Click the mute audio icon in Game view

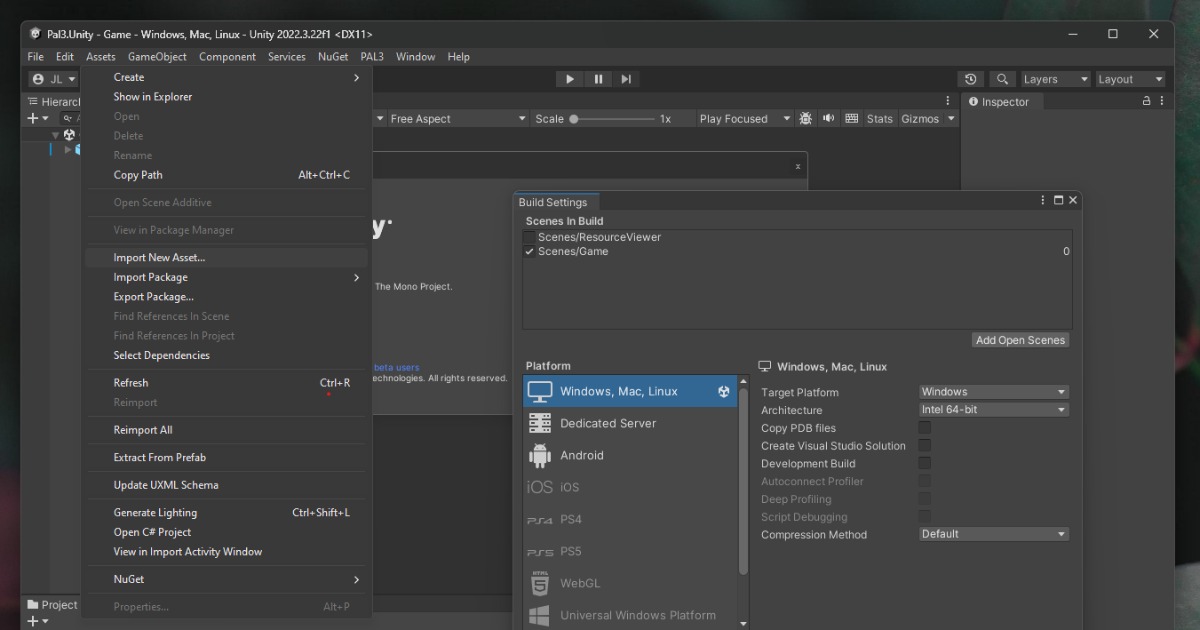tap(829, 118)
